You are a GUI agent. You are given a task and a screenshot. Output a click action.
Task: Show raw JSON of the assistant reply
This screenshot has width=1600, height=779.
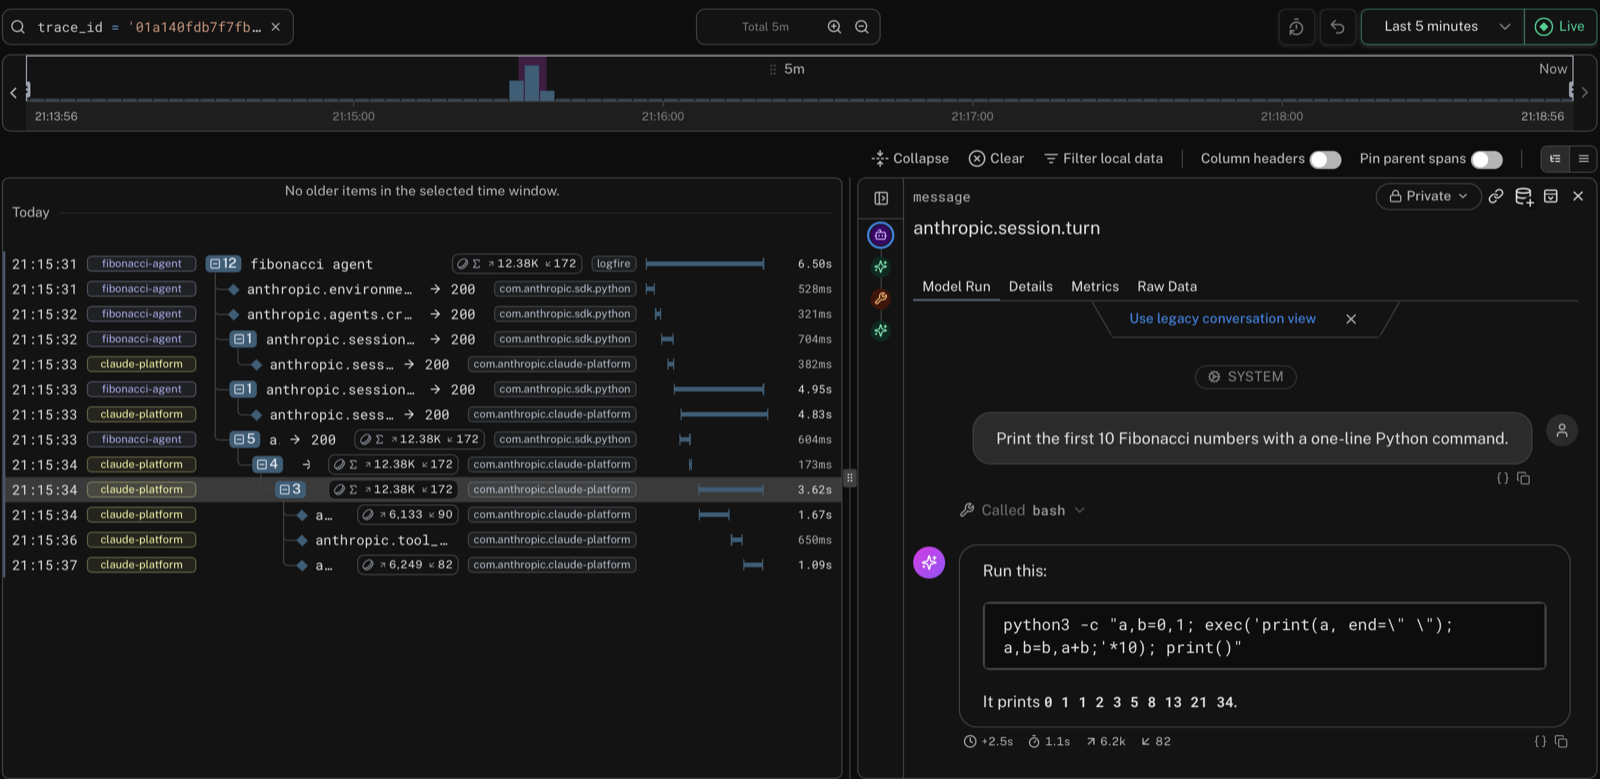(1540, 742)
